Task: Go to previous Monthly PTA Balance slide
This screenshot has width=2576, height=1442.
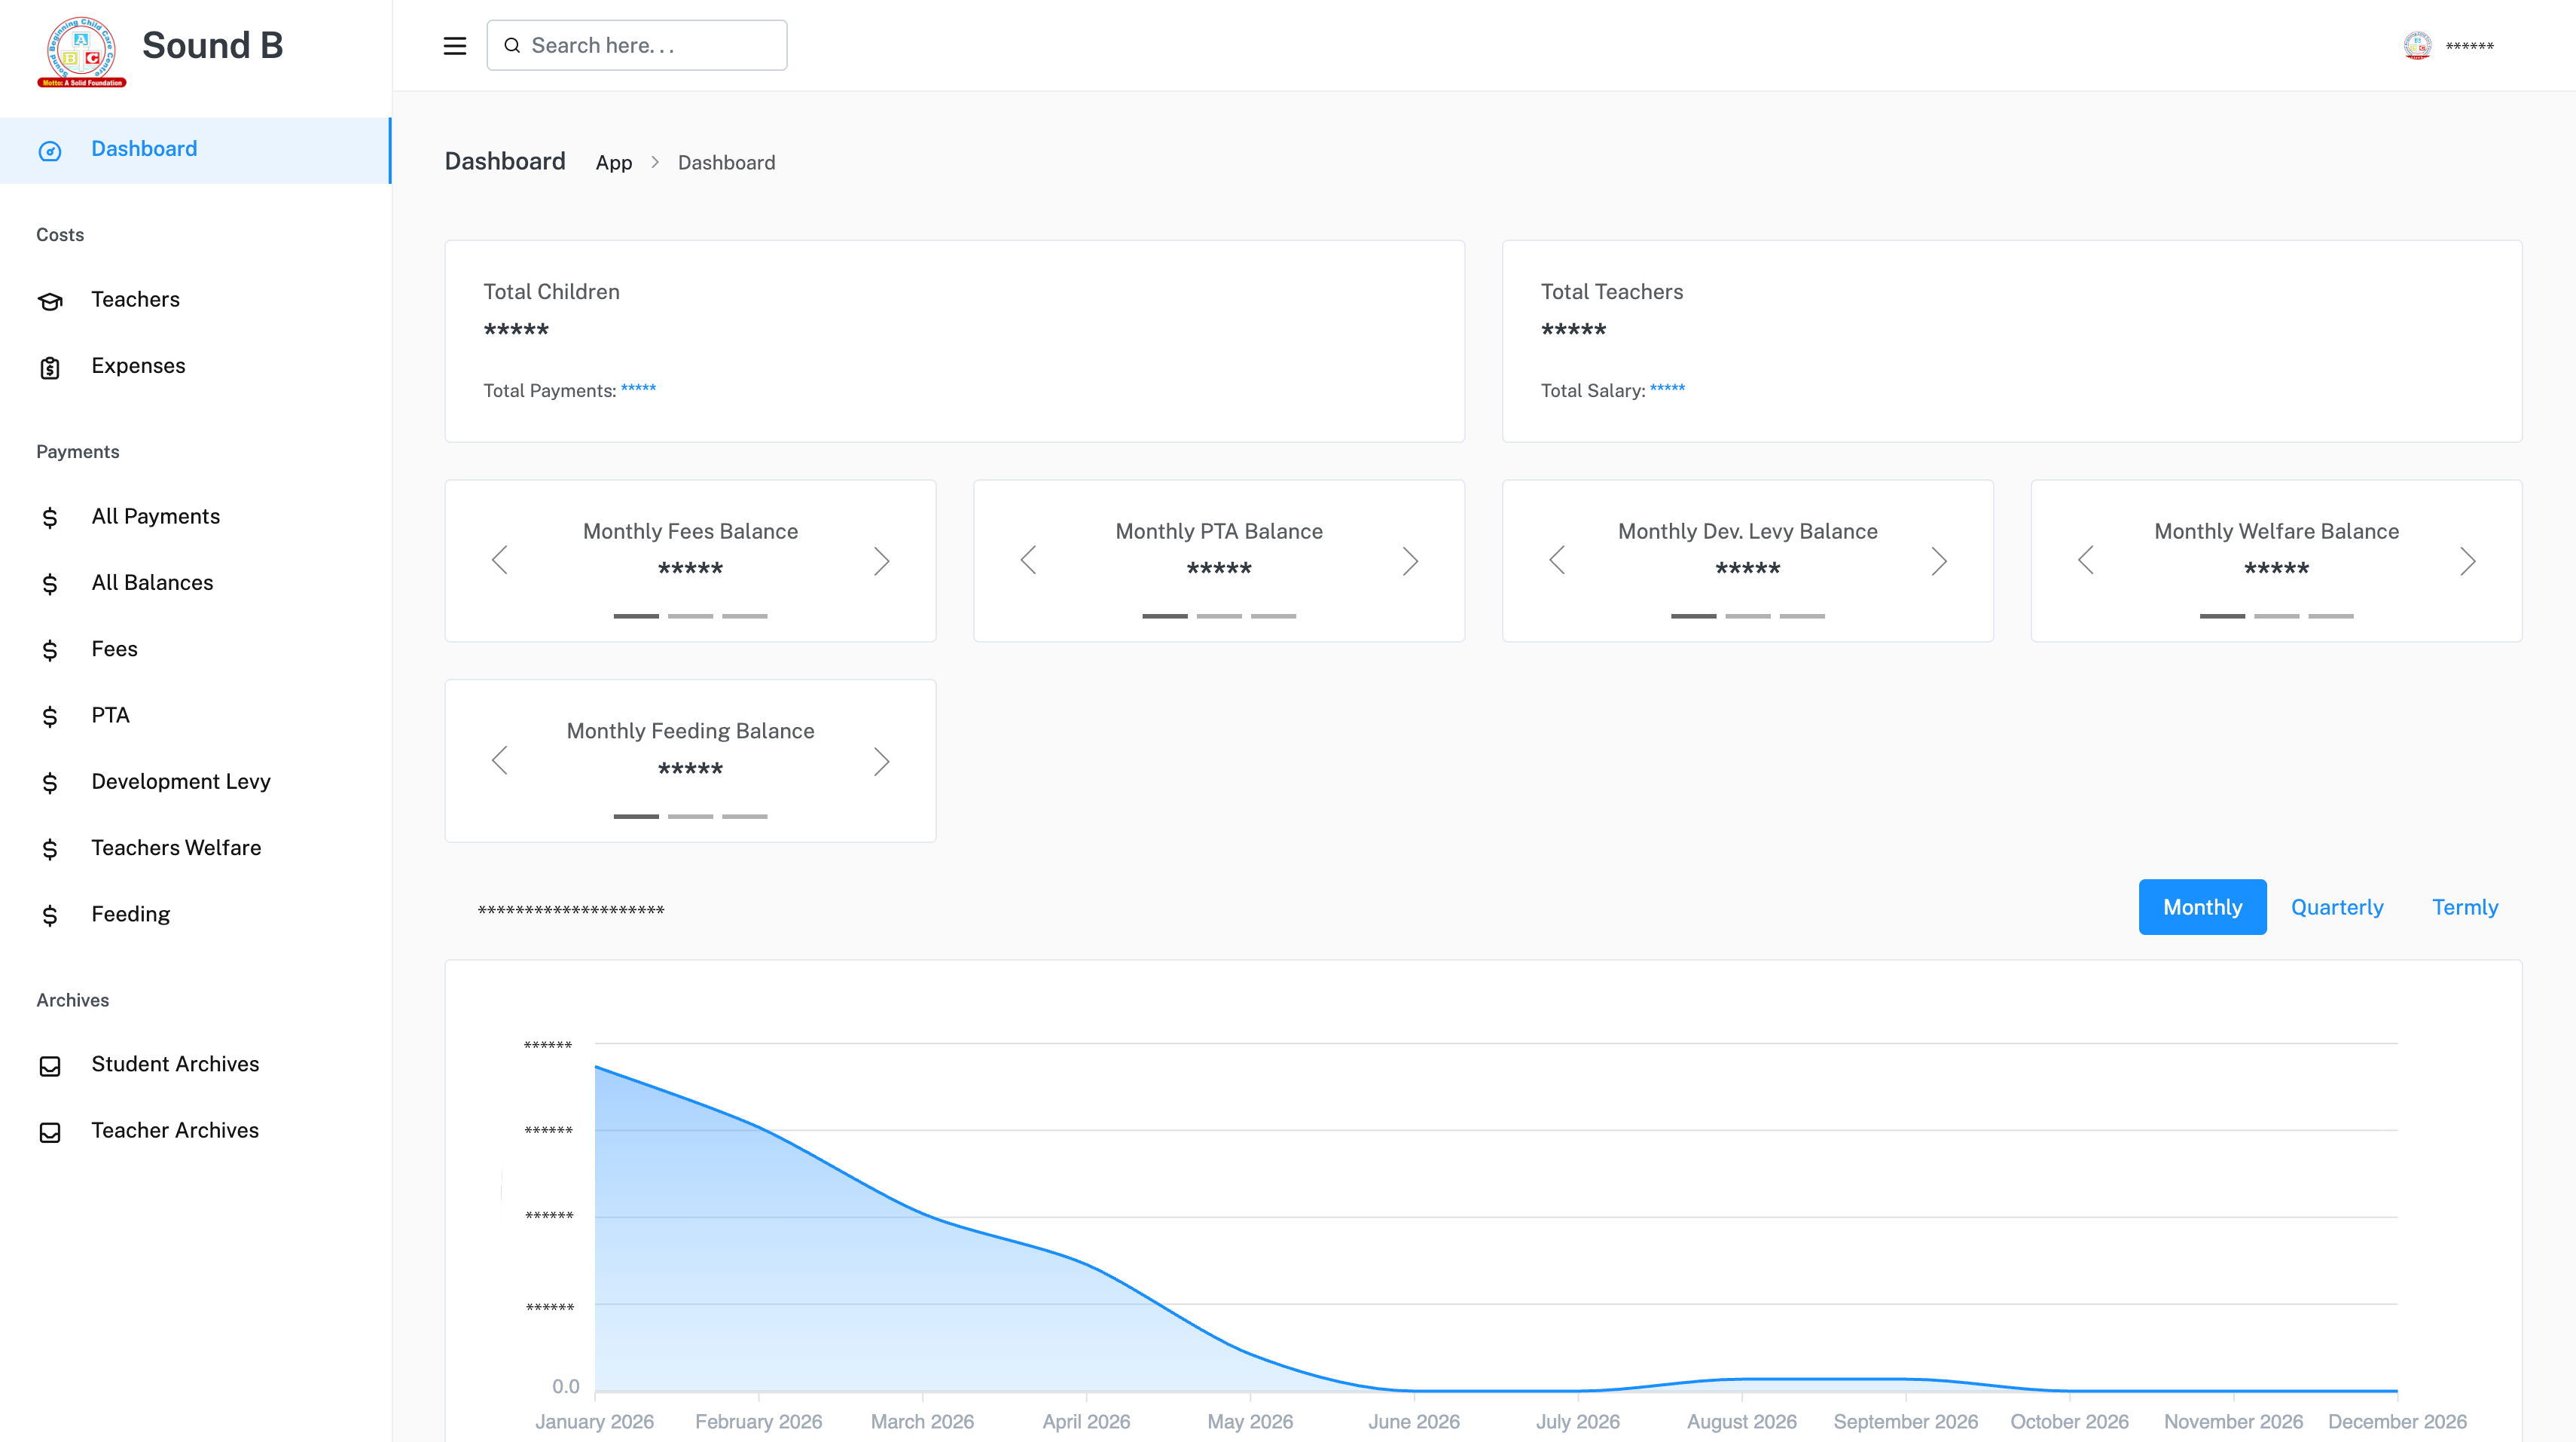Action: [1028, 561]
